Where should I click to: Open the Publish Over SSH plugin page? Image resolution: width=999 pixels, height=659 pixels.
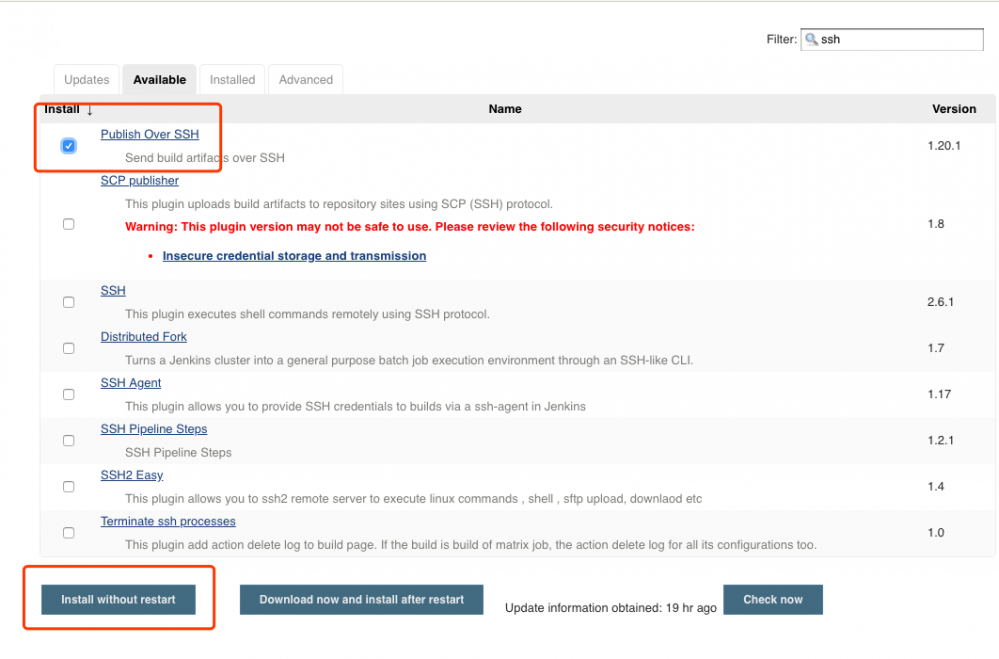click(x=150, y=134)
